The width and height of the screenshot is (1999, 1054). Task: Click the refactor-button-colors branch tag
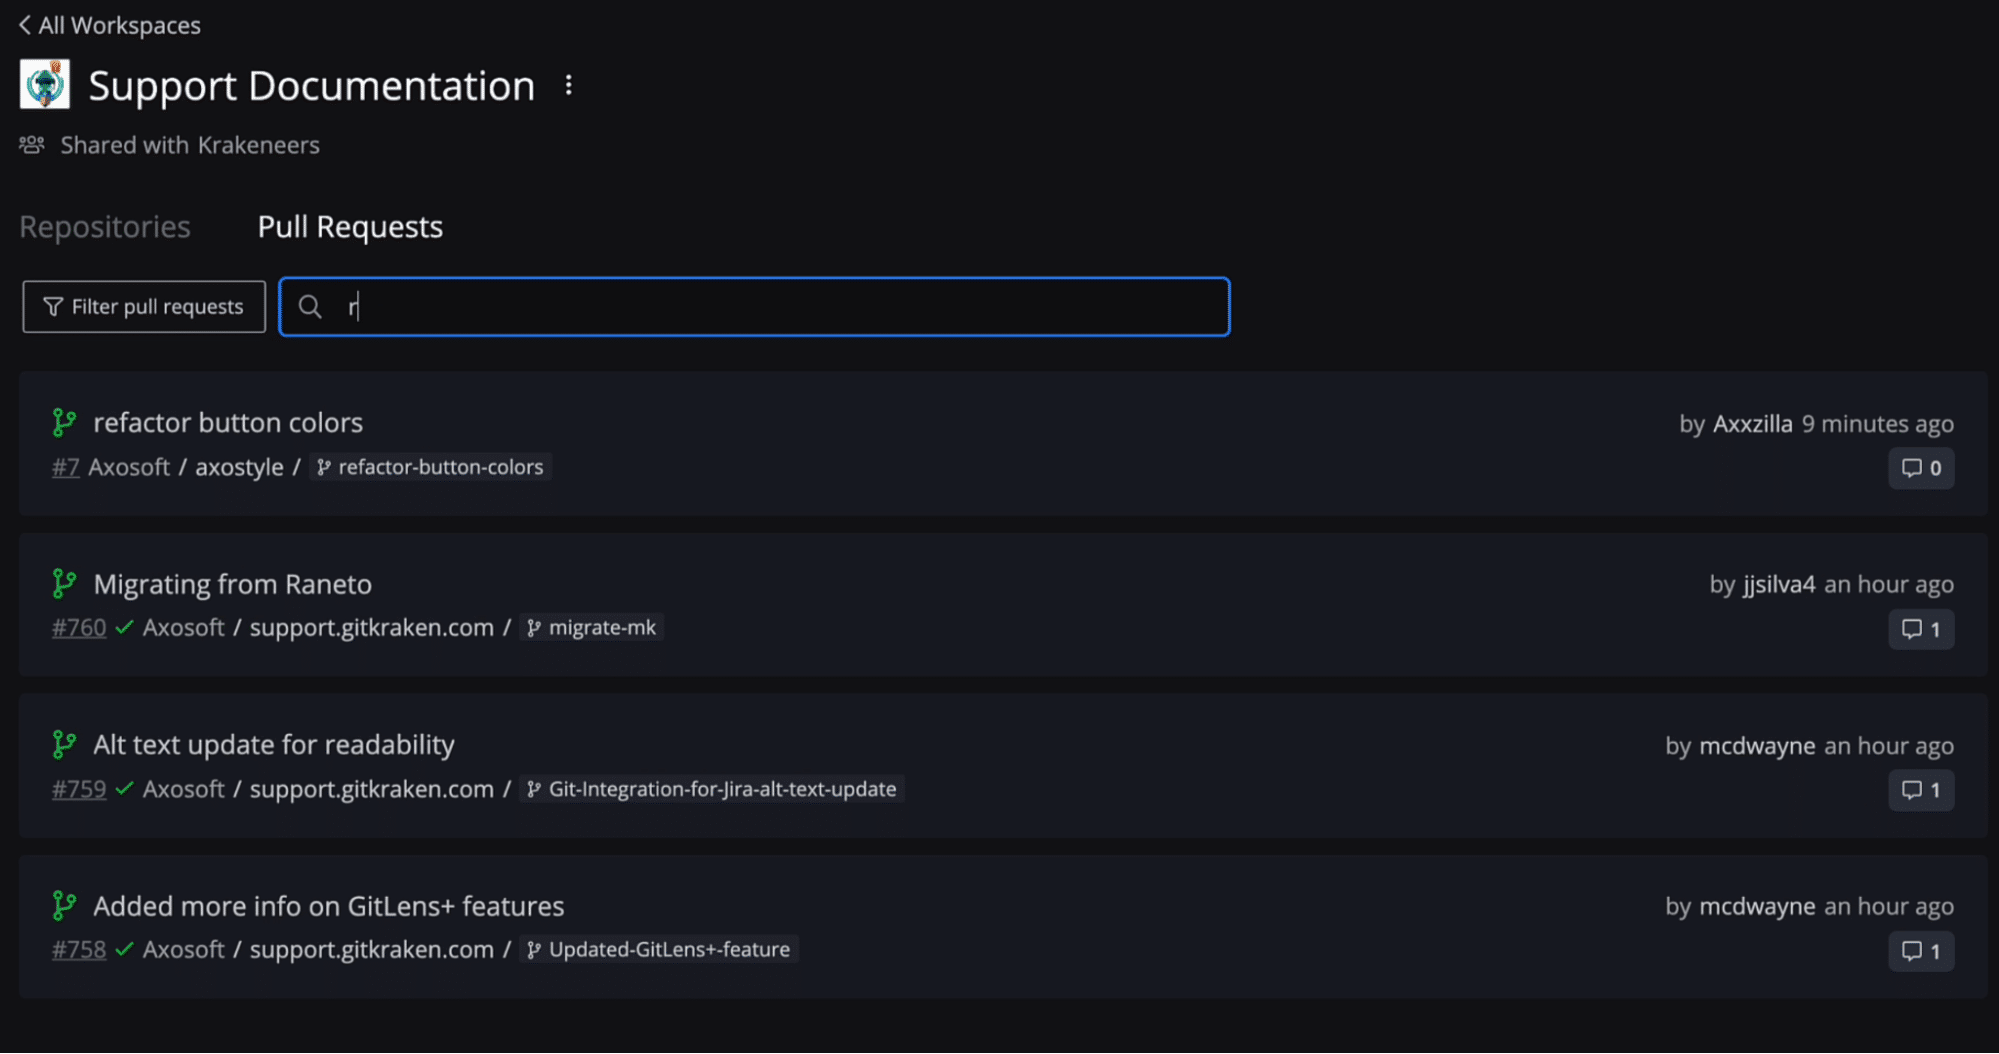(x=430, y=467)
